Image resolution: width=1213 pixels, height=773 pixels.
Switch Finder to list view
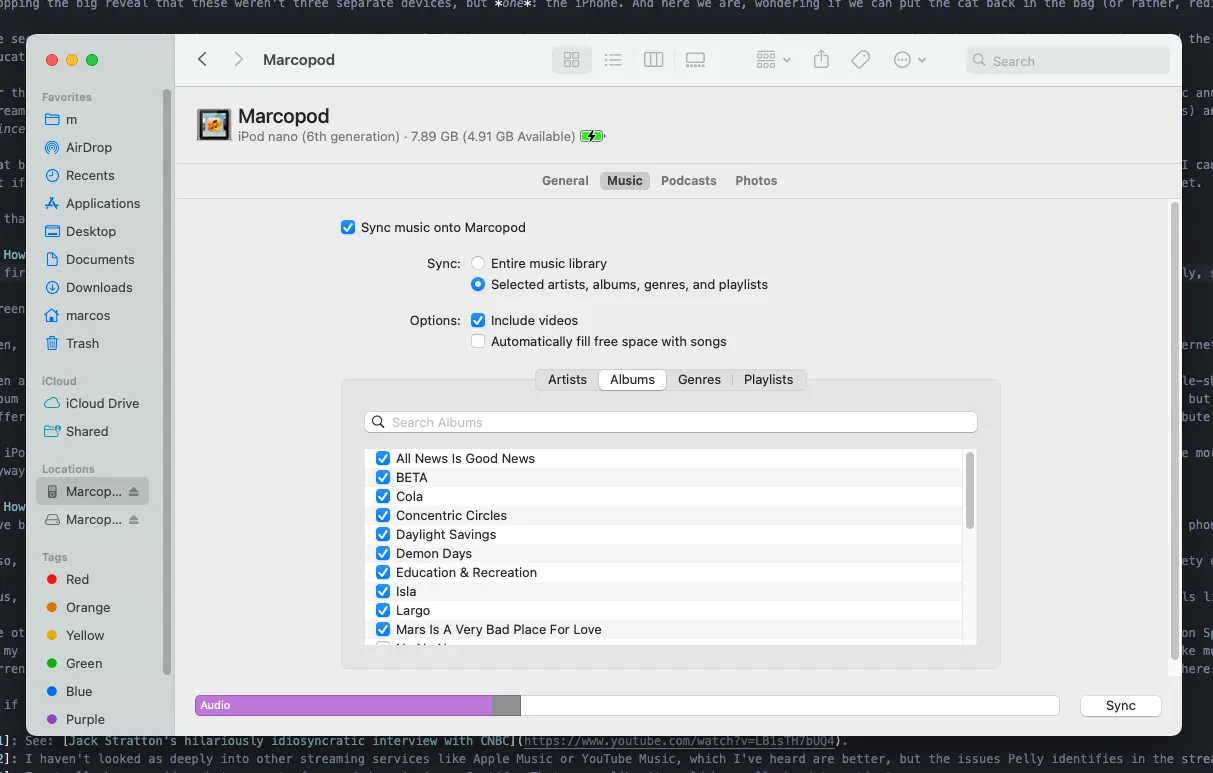point(613,59)
